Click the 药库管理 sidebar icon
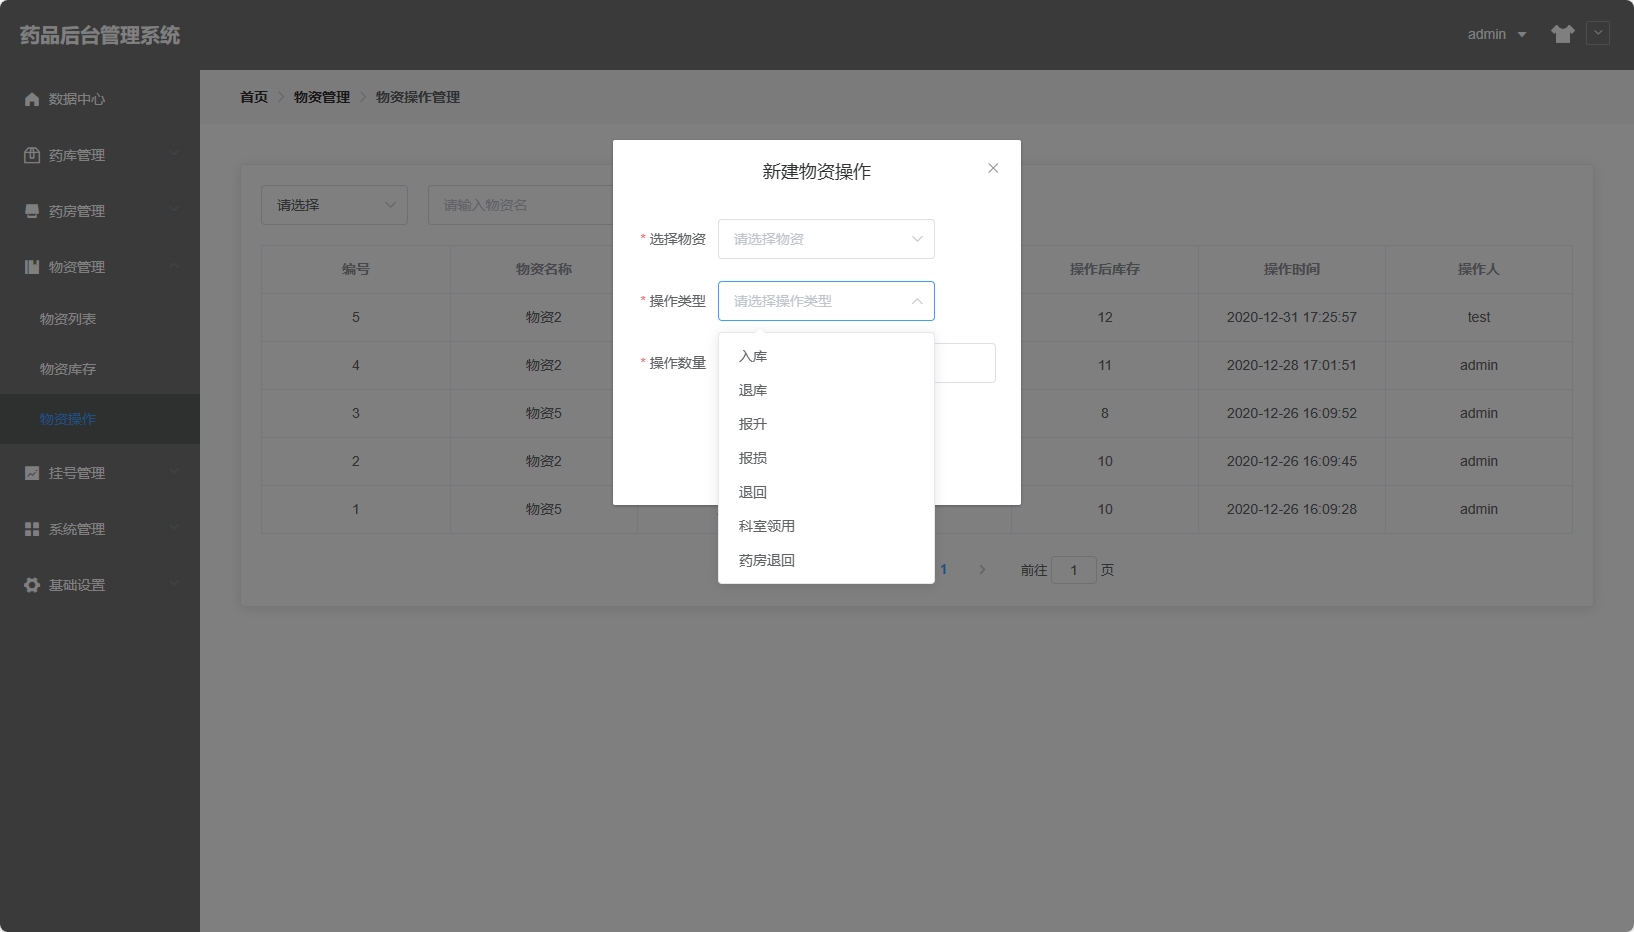 point(32,155)
